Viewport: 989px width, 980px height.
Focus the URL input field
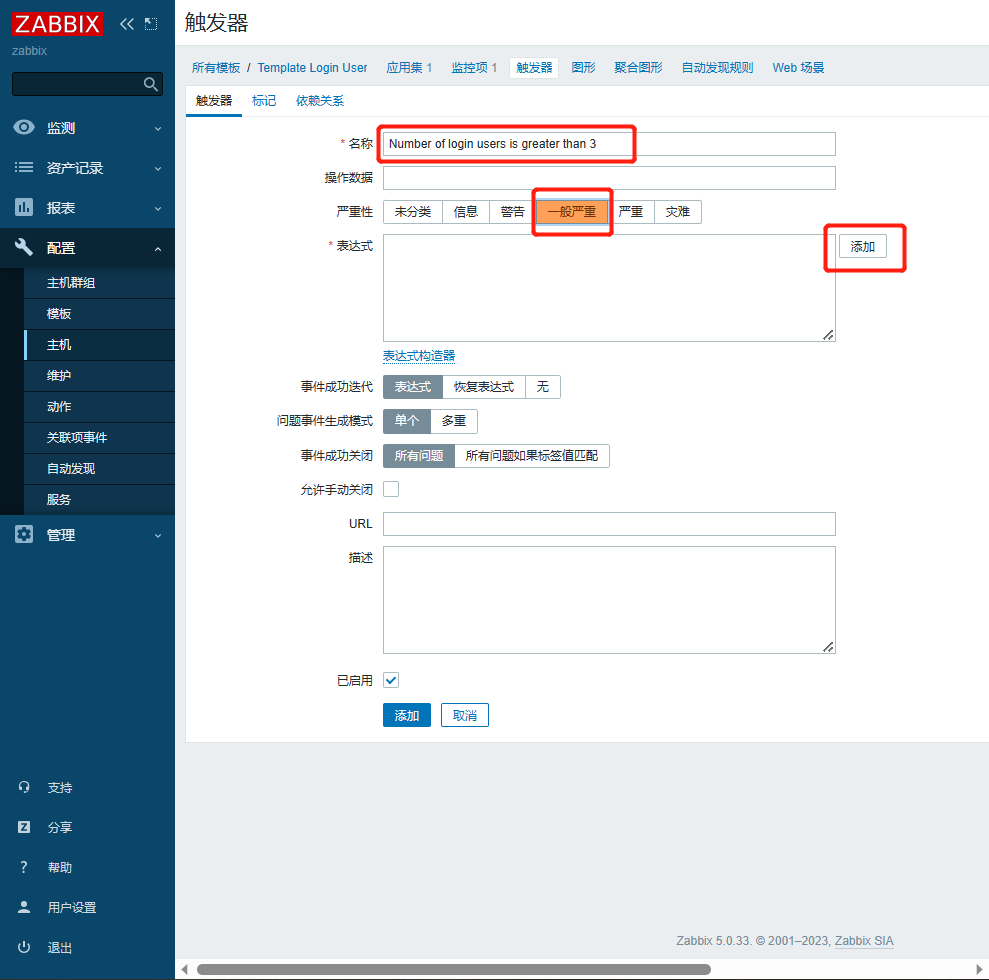[x=609, y=523]
